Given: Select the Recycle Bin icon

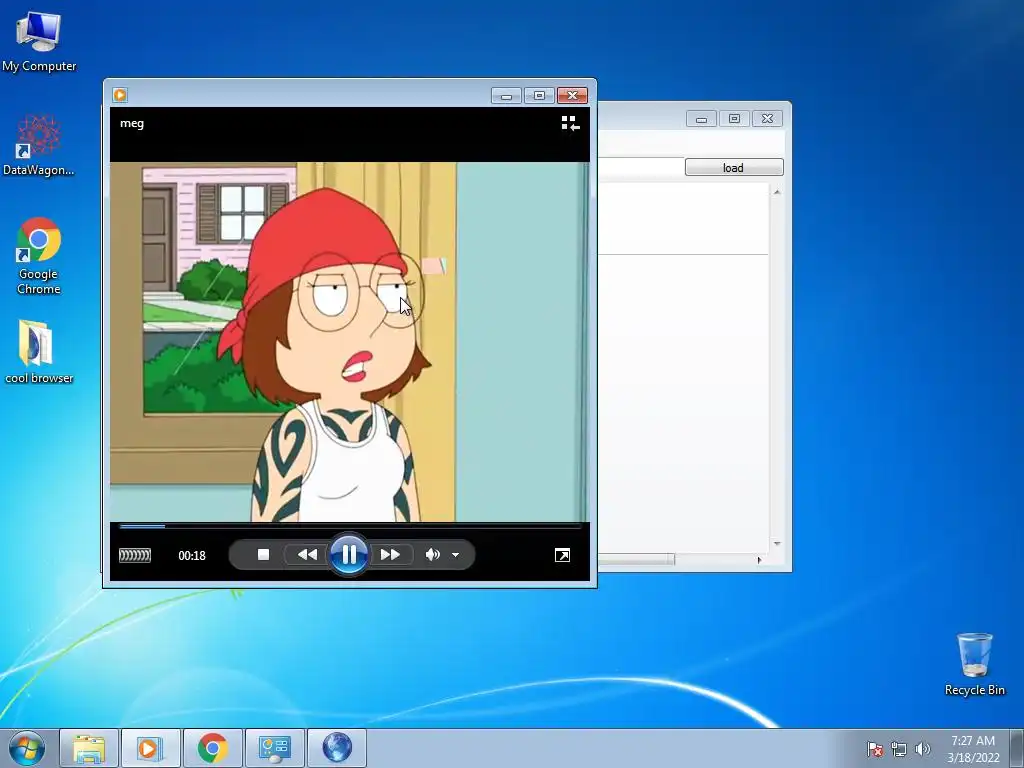Looking at the screenshot, I should pos(974,664).
